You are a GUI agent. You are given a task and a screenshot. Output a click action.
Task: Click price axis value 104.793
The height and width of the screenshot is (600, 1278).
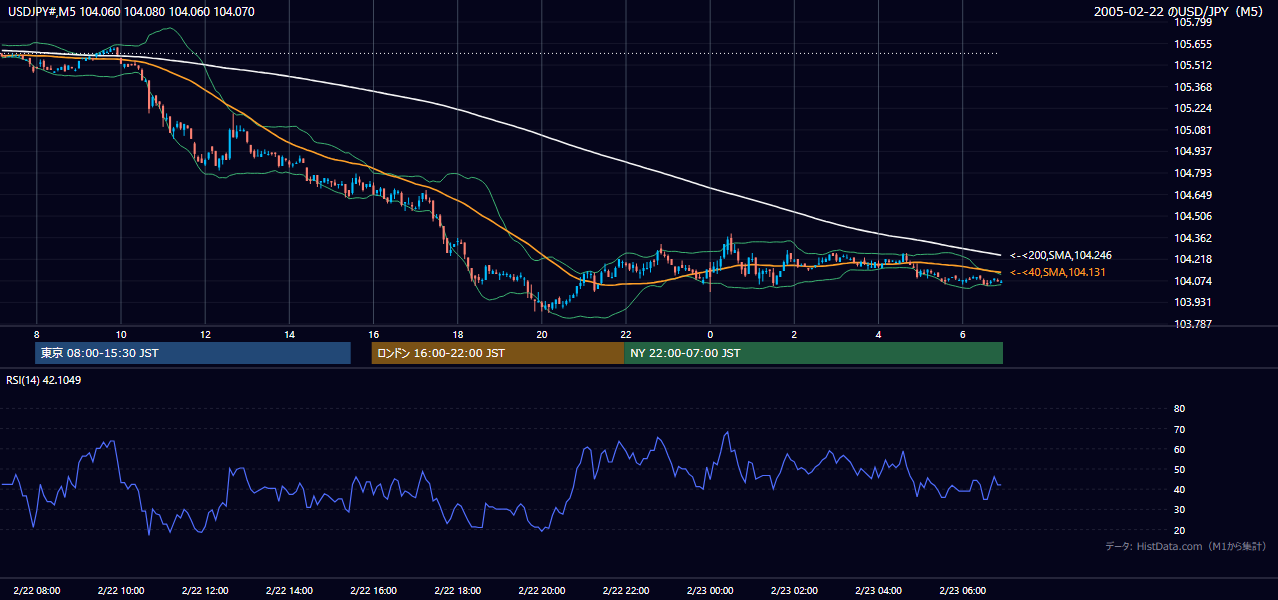(x=1193, y=173)
